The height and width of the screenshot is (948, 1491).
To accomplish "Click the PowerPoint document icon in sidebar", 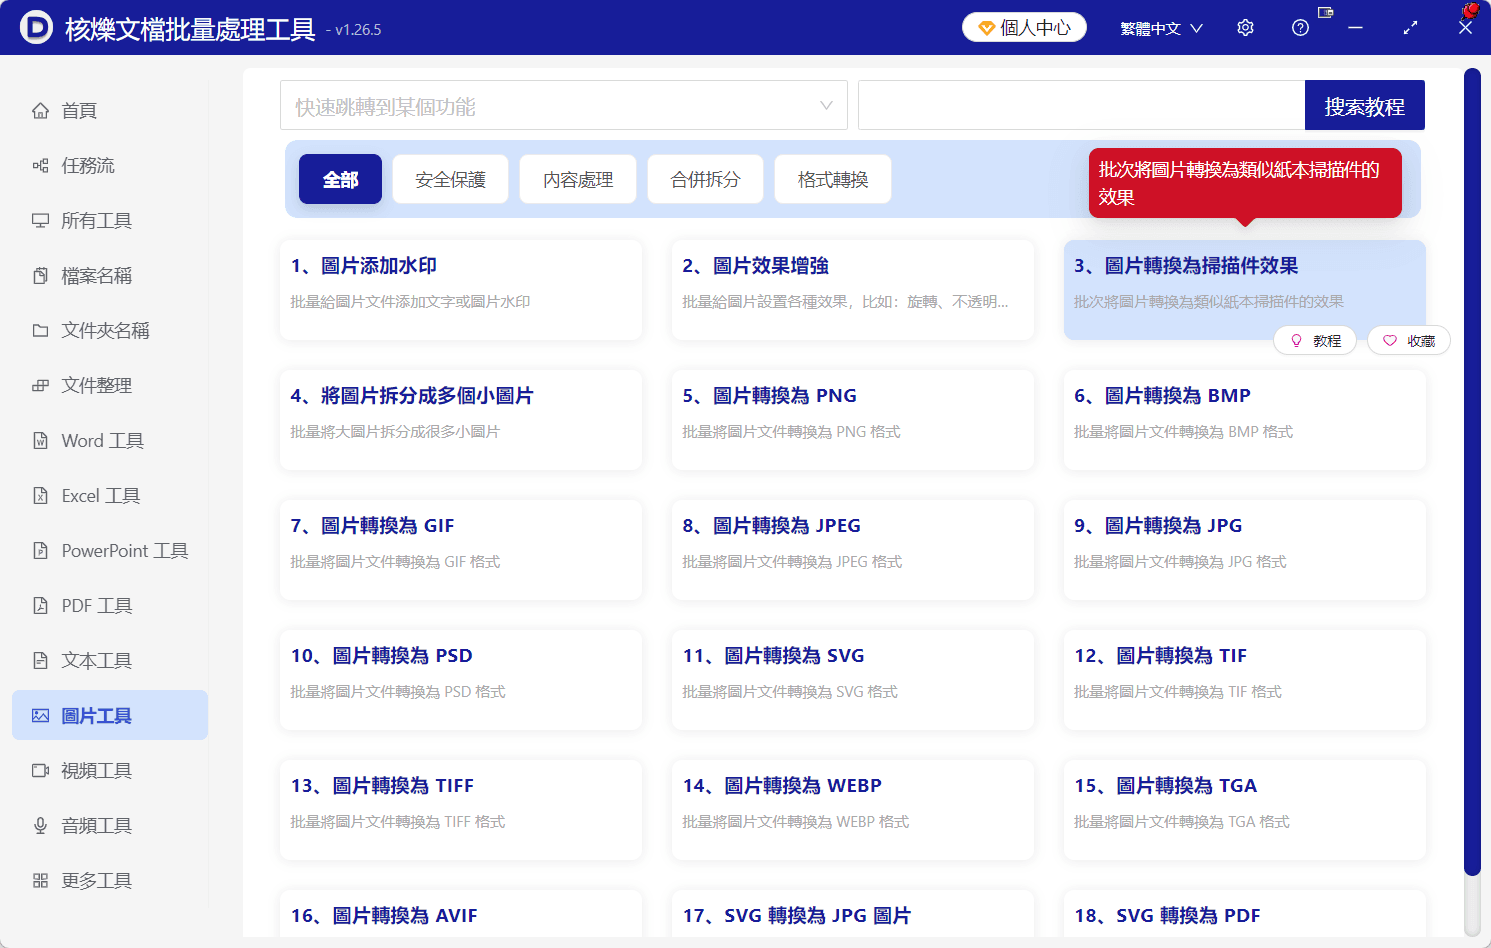I will pos(40,551).
